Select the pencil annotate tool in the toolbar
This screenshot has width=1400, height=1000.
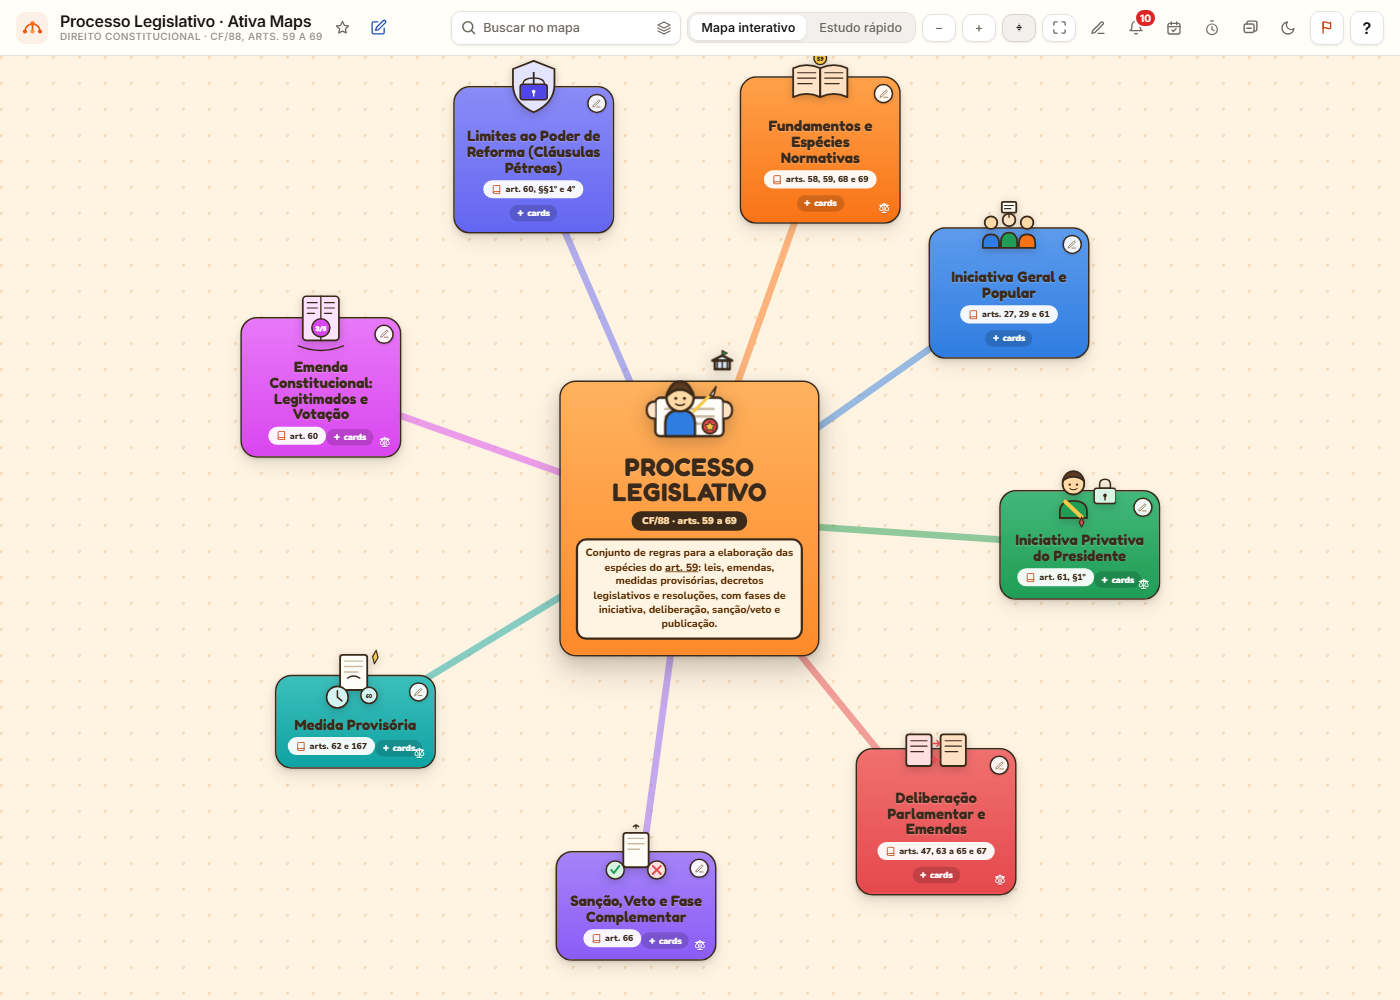click(x=1098, y=28)
